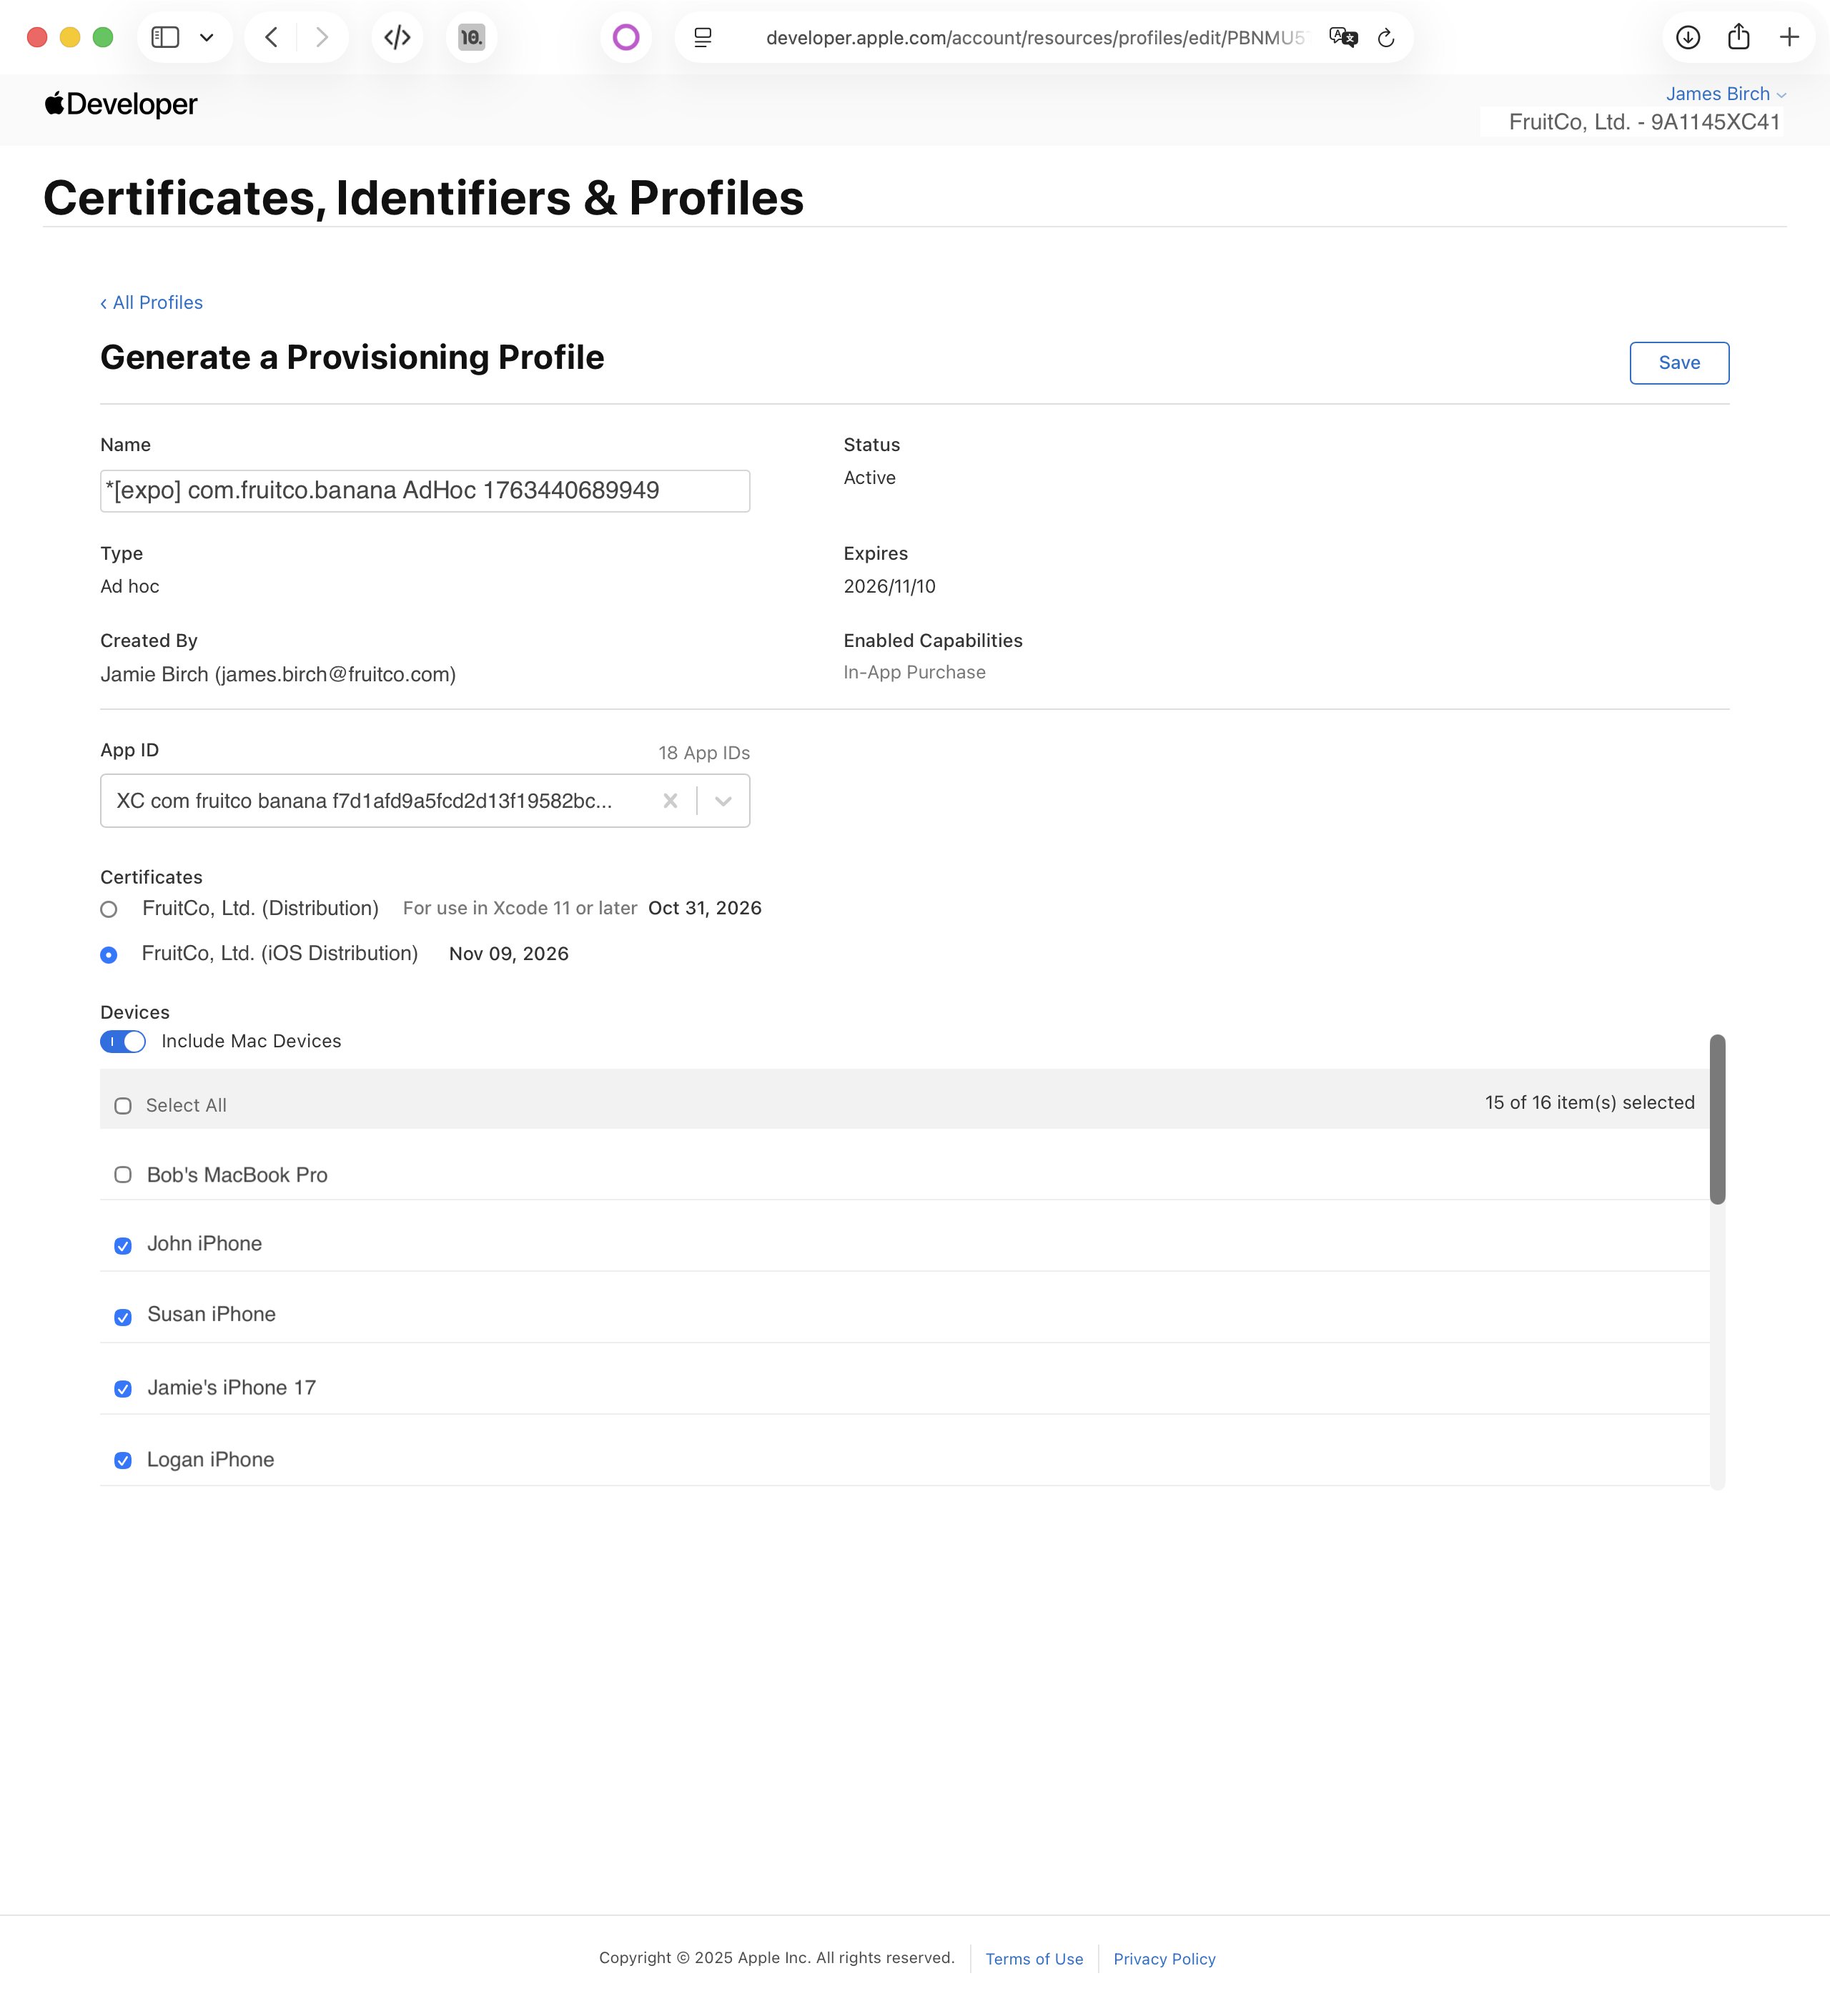Image resolution: width=1830 pixels, height=2016 pixels.
Task: Go back to All Profiles
Action: 151,303
